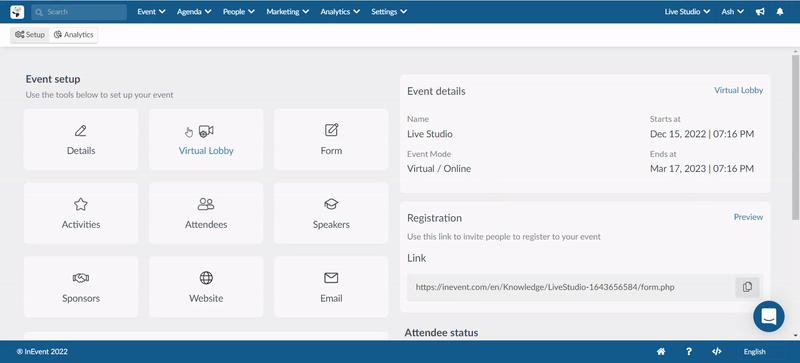Open the announcements megaphone icon
800x363 pixels.
click(760, 12)
